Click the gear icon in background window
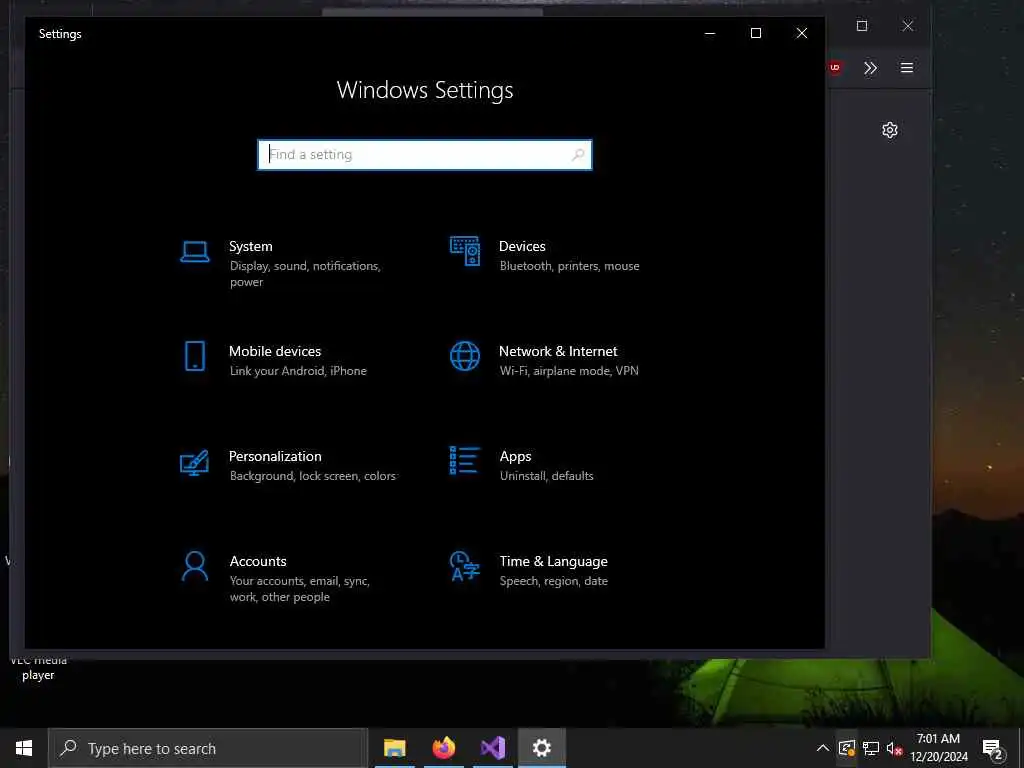The height and width of the screenshot is (768, 1024). coord(889,130)
